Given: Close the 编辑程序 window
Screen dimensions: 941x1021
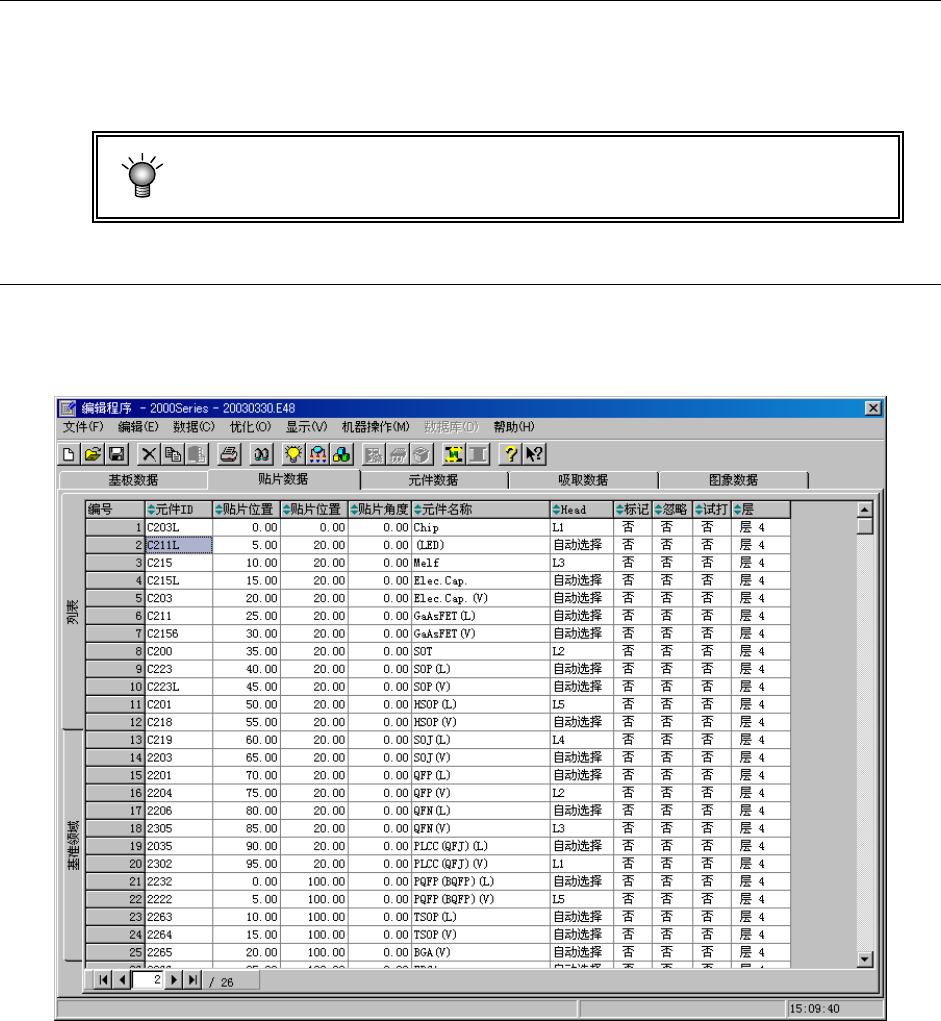Looking at the screenshot, I should (x=873, y=408).
